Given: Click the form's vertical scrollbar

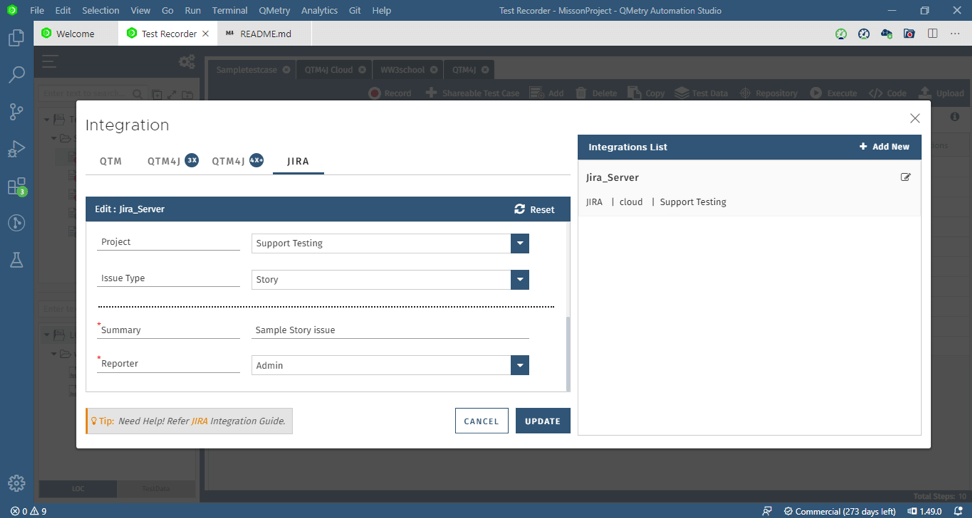Looking at the screenshot, I should coord(568,354).
